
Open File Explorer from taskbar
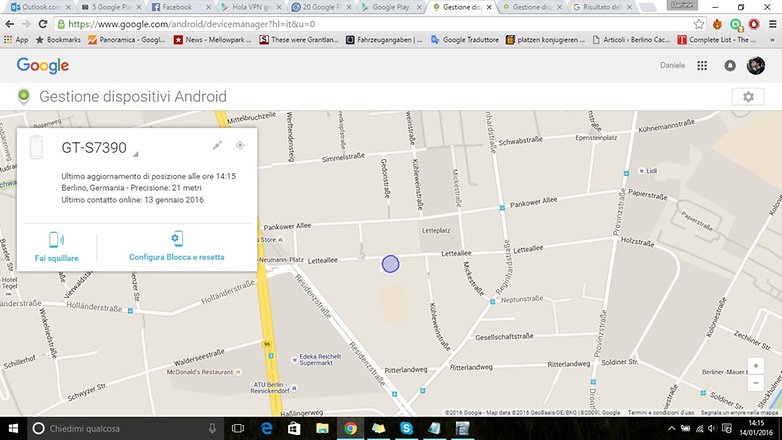[322, 429]
